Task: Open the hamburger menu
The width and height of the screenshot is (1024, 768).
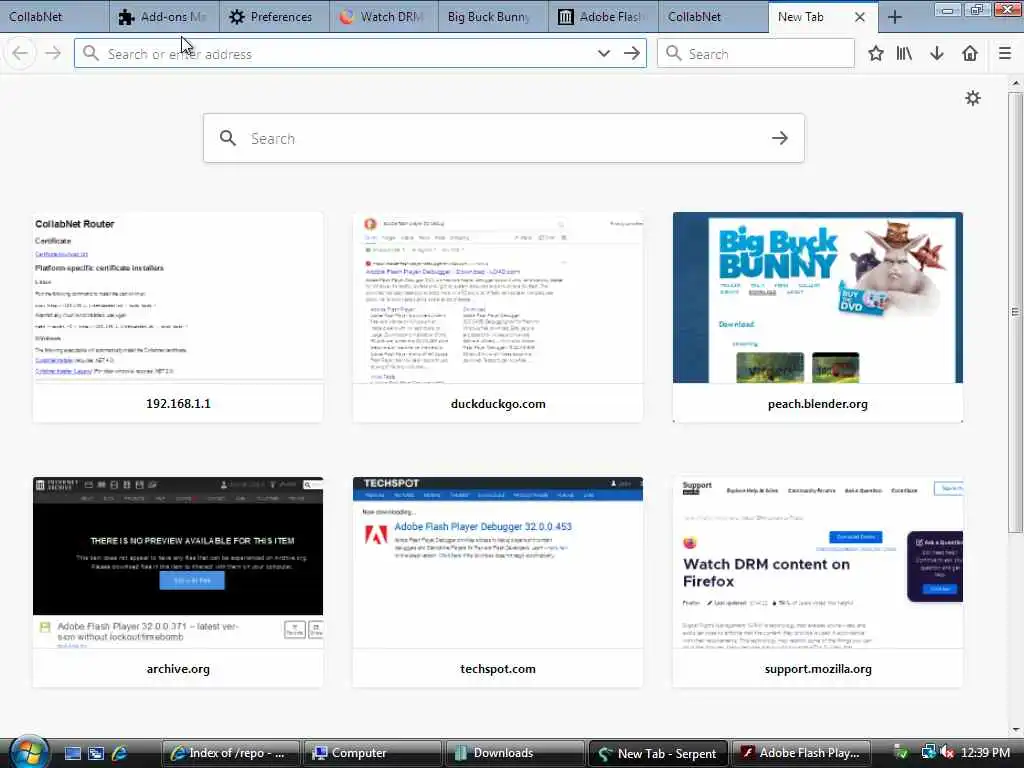Action: click(1005, 54)
